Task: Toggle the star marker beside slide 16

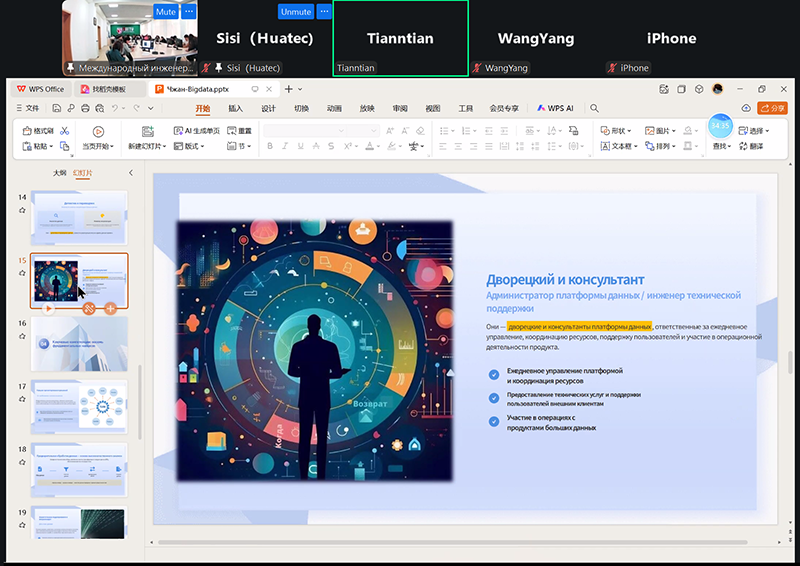Action: pyautogui.click(x=22, y=338)
